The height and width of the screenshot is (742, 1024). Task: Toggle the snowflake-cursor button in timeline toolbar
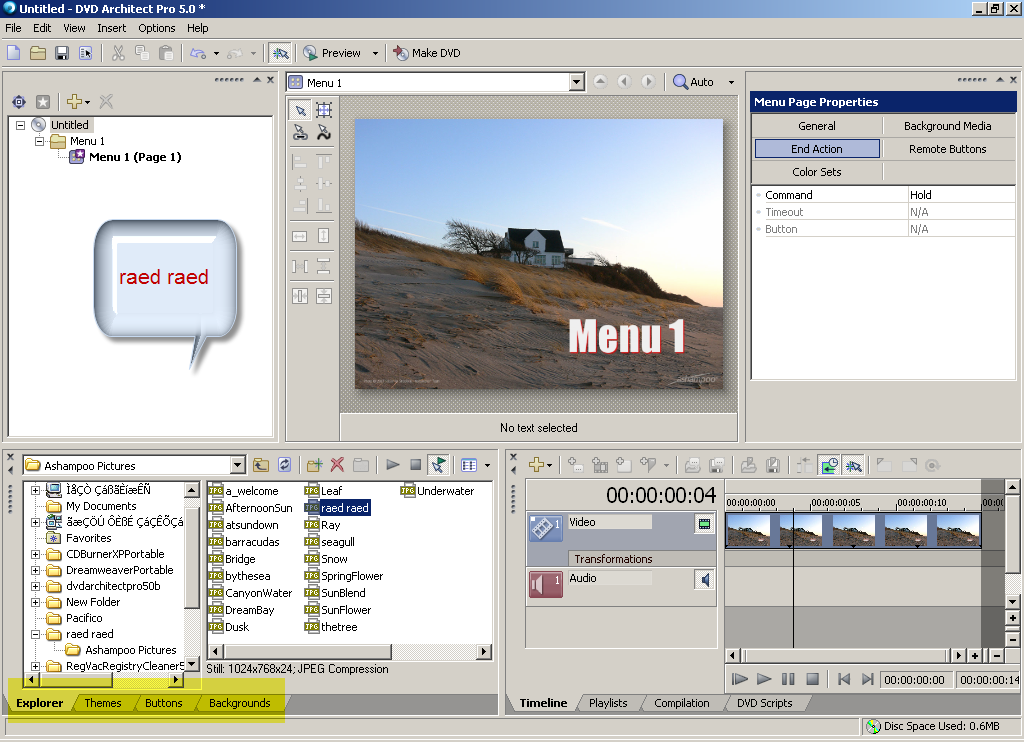point(853,465)
